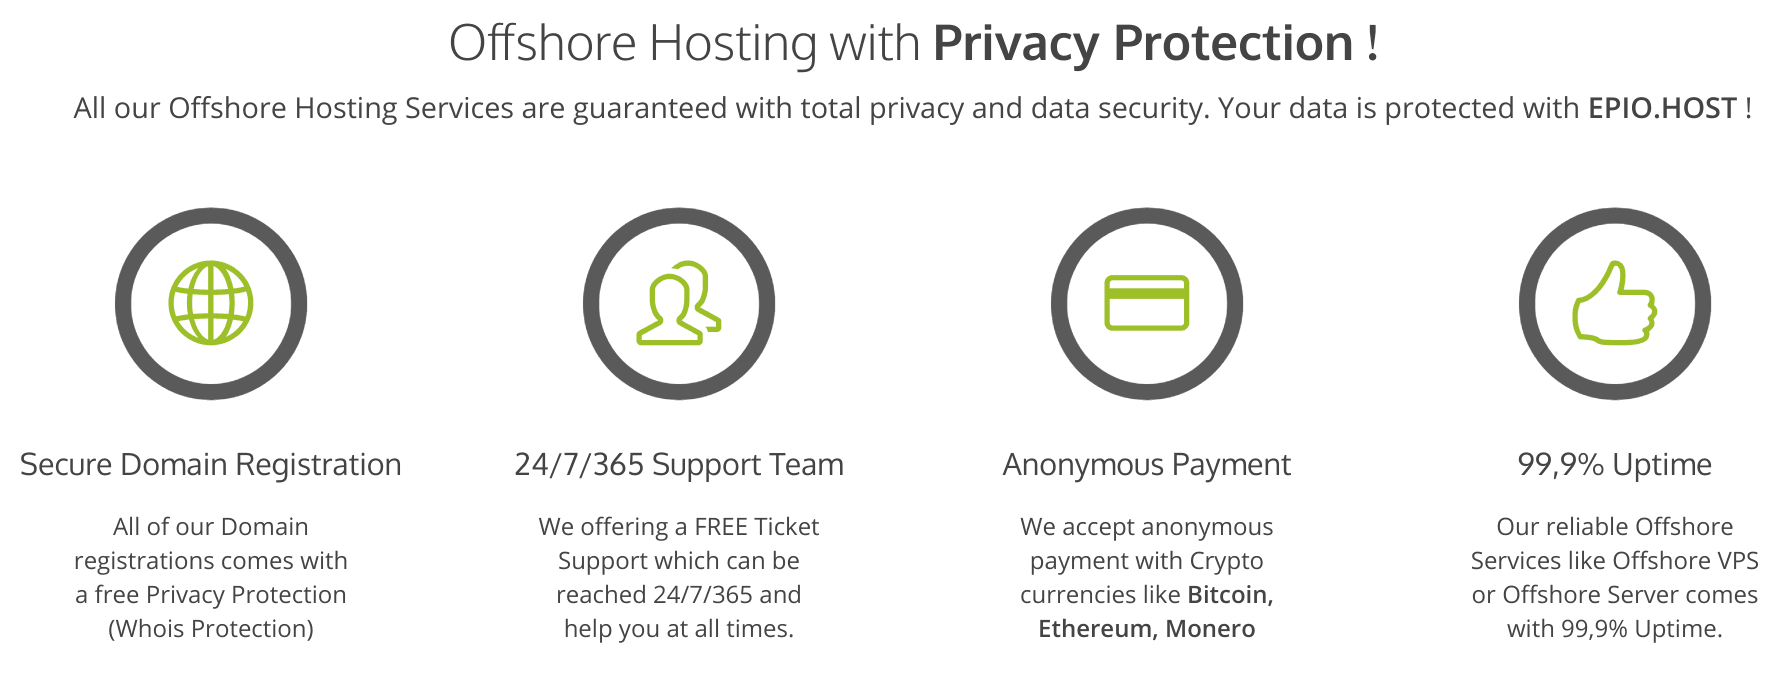Select the 99,9% Uptime heading
1780x676 pixels.
(x=1615, y=465)
